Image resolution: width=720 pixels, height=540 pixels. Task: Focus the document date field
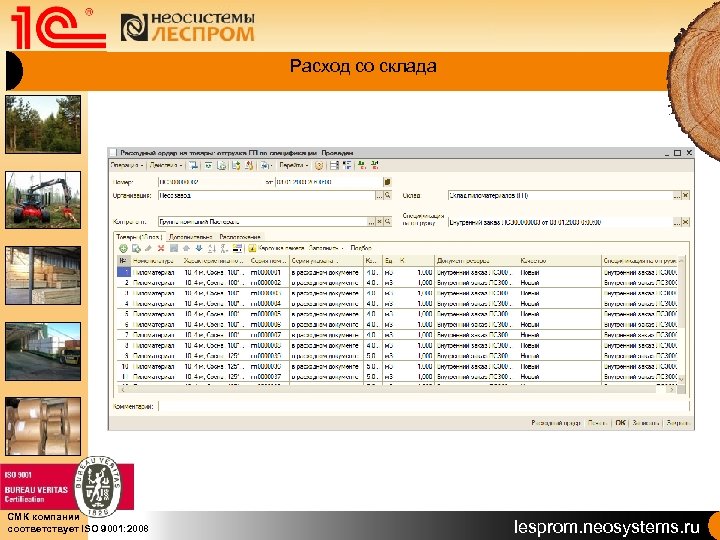point(329,182)
